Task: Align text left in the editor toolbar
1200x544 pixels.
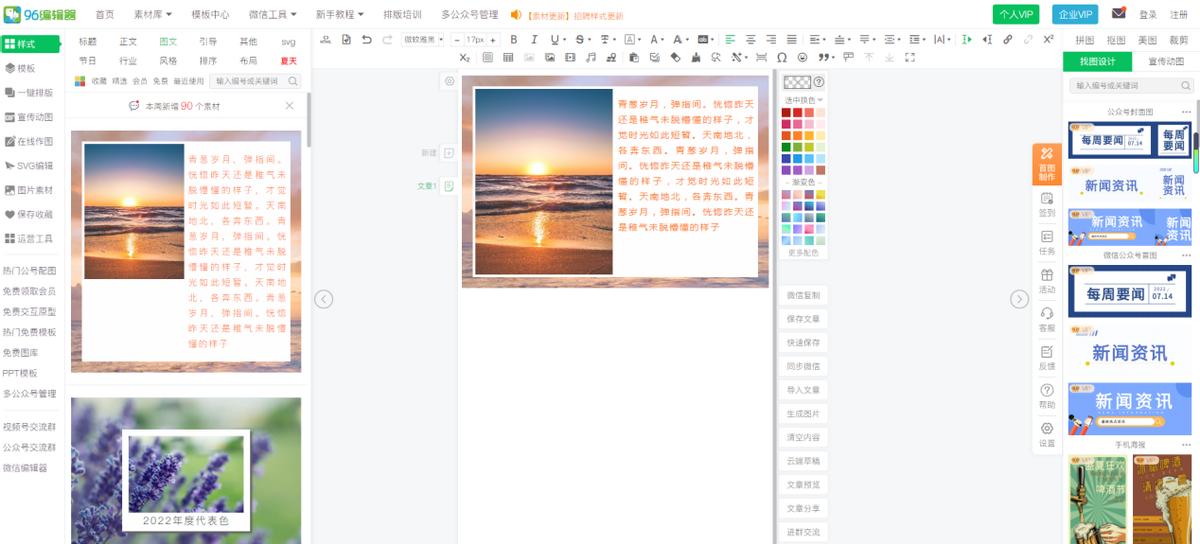Action: click(729, 40)
